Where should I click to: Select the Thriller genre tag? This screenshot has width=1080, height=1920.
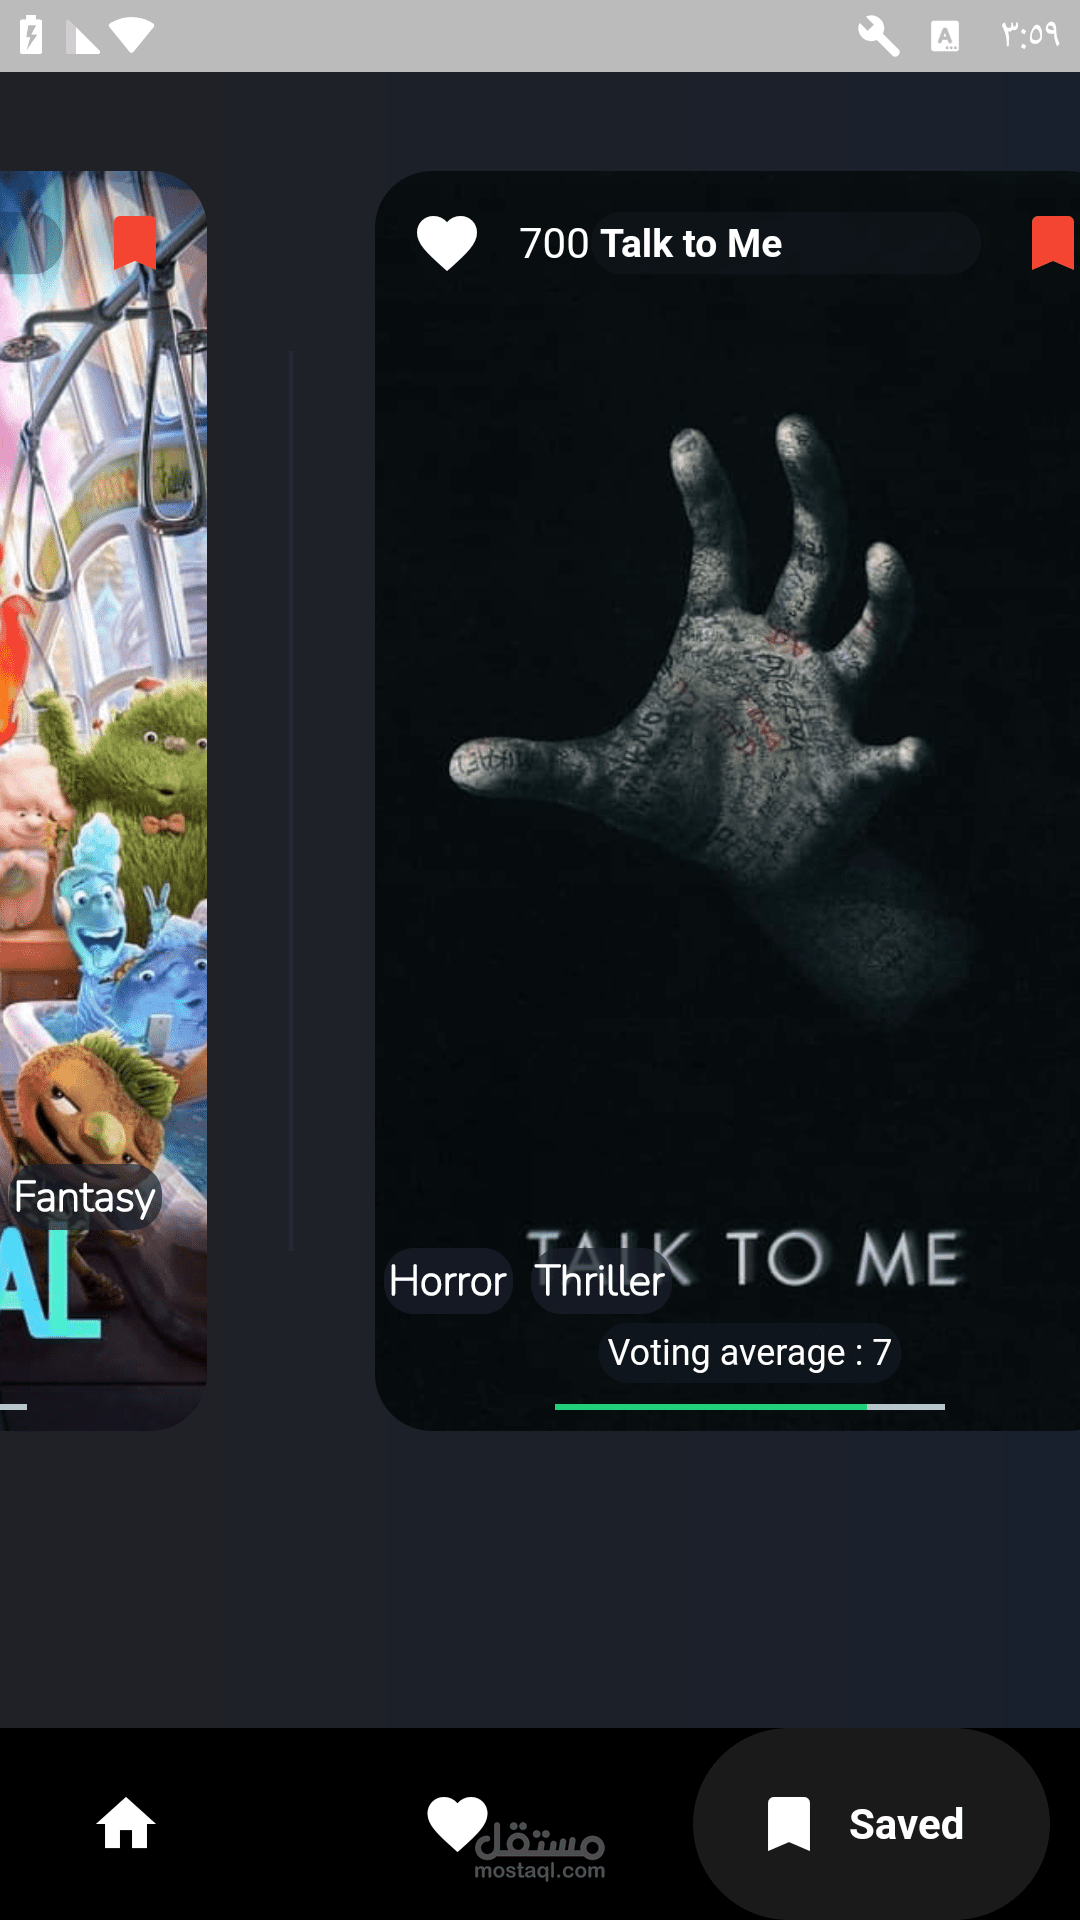point(600,1281)
